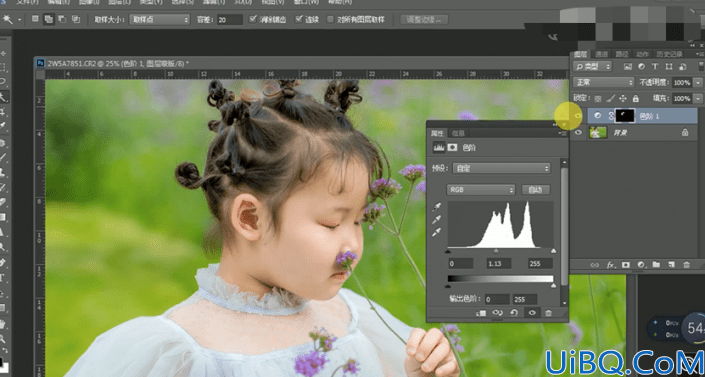Toggle lock position in Layers panel
The width and height of the screenshot is (705, 377).
(x=623, y=98)
